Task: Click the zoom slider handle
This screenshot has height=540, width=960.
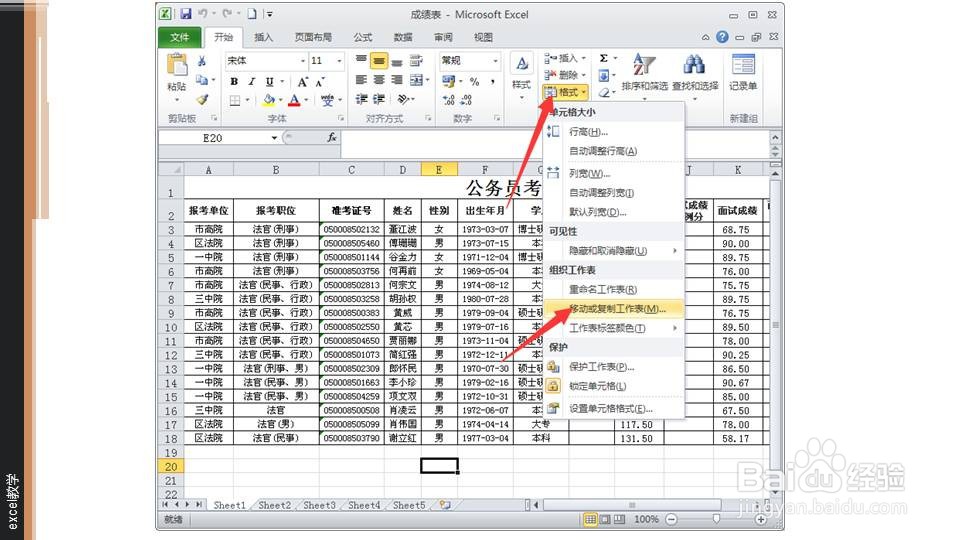Action: click(x=716, y=519)
